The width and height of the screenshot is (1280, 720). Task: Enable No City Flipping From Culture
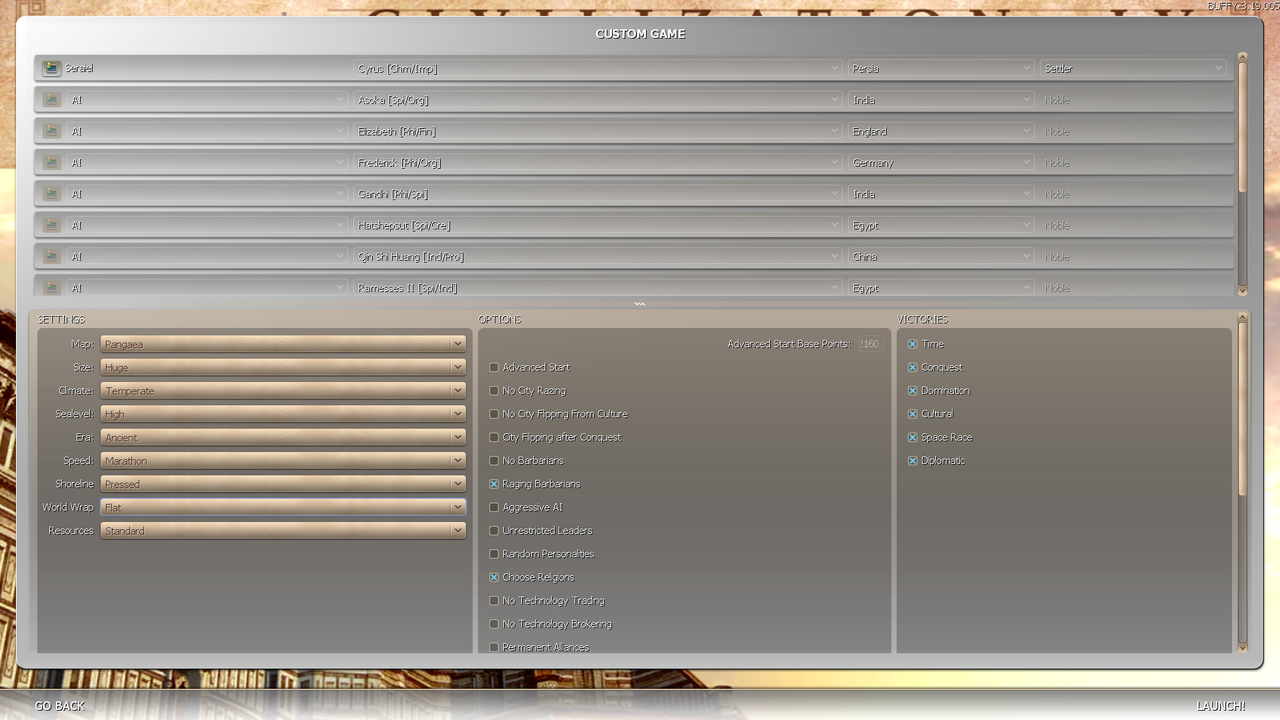coord(494,414)
